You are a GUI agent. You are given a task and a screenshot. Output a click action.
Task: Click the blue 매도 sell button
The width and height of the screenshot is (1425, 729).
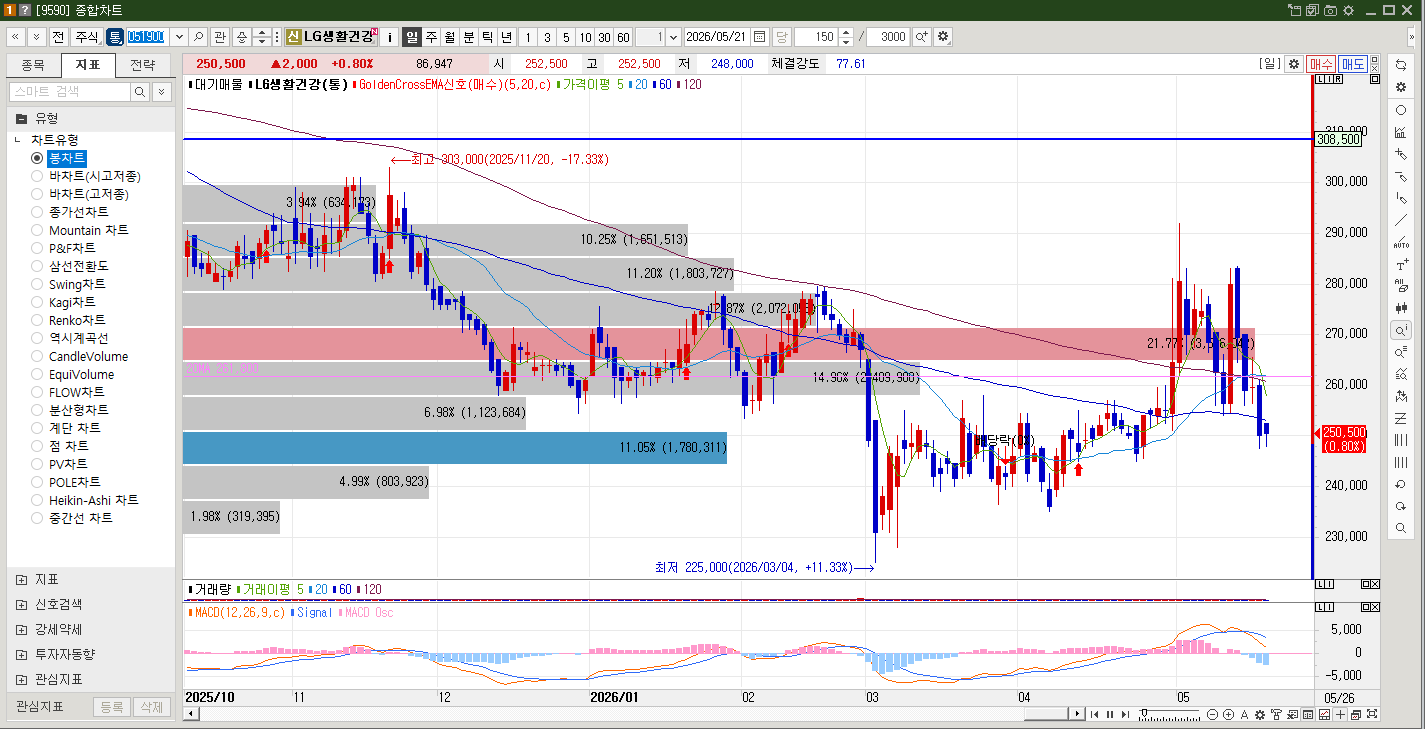coord(1353,64)
